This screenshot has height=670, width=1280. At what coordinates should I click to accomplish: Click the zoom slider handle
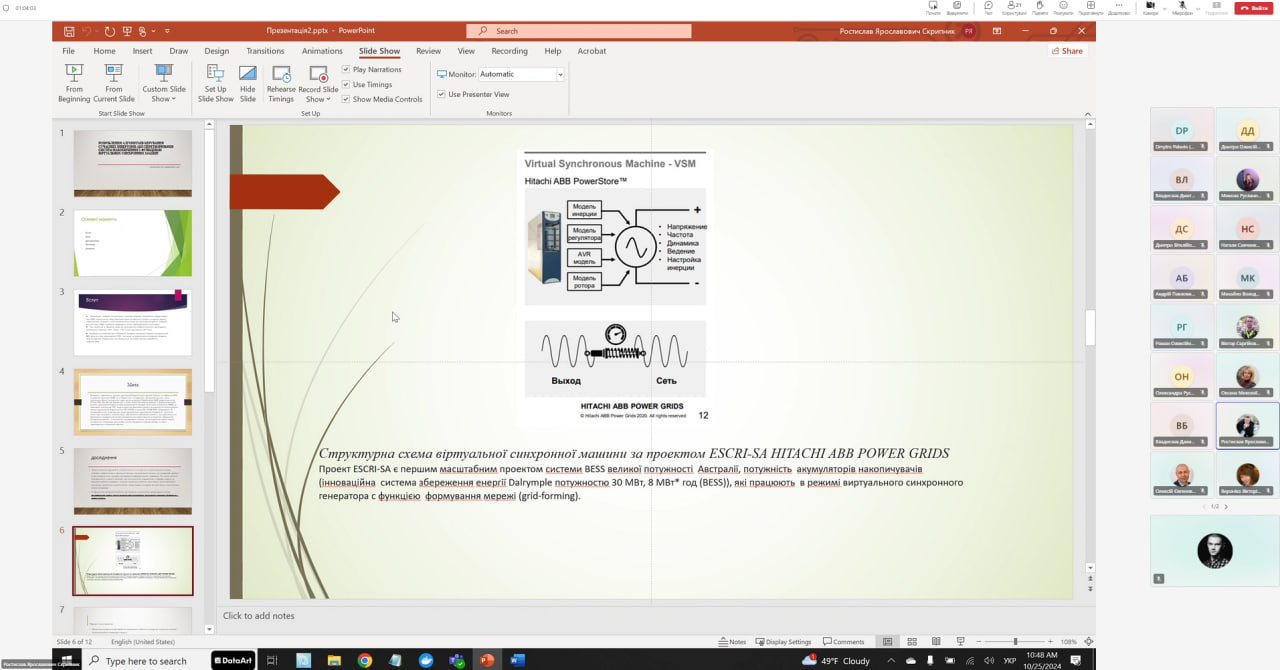(x=1015, y=642)
